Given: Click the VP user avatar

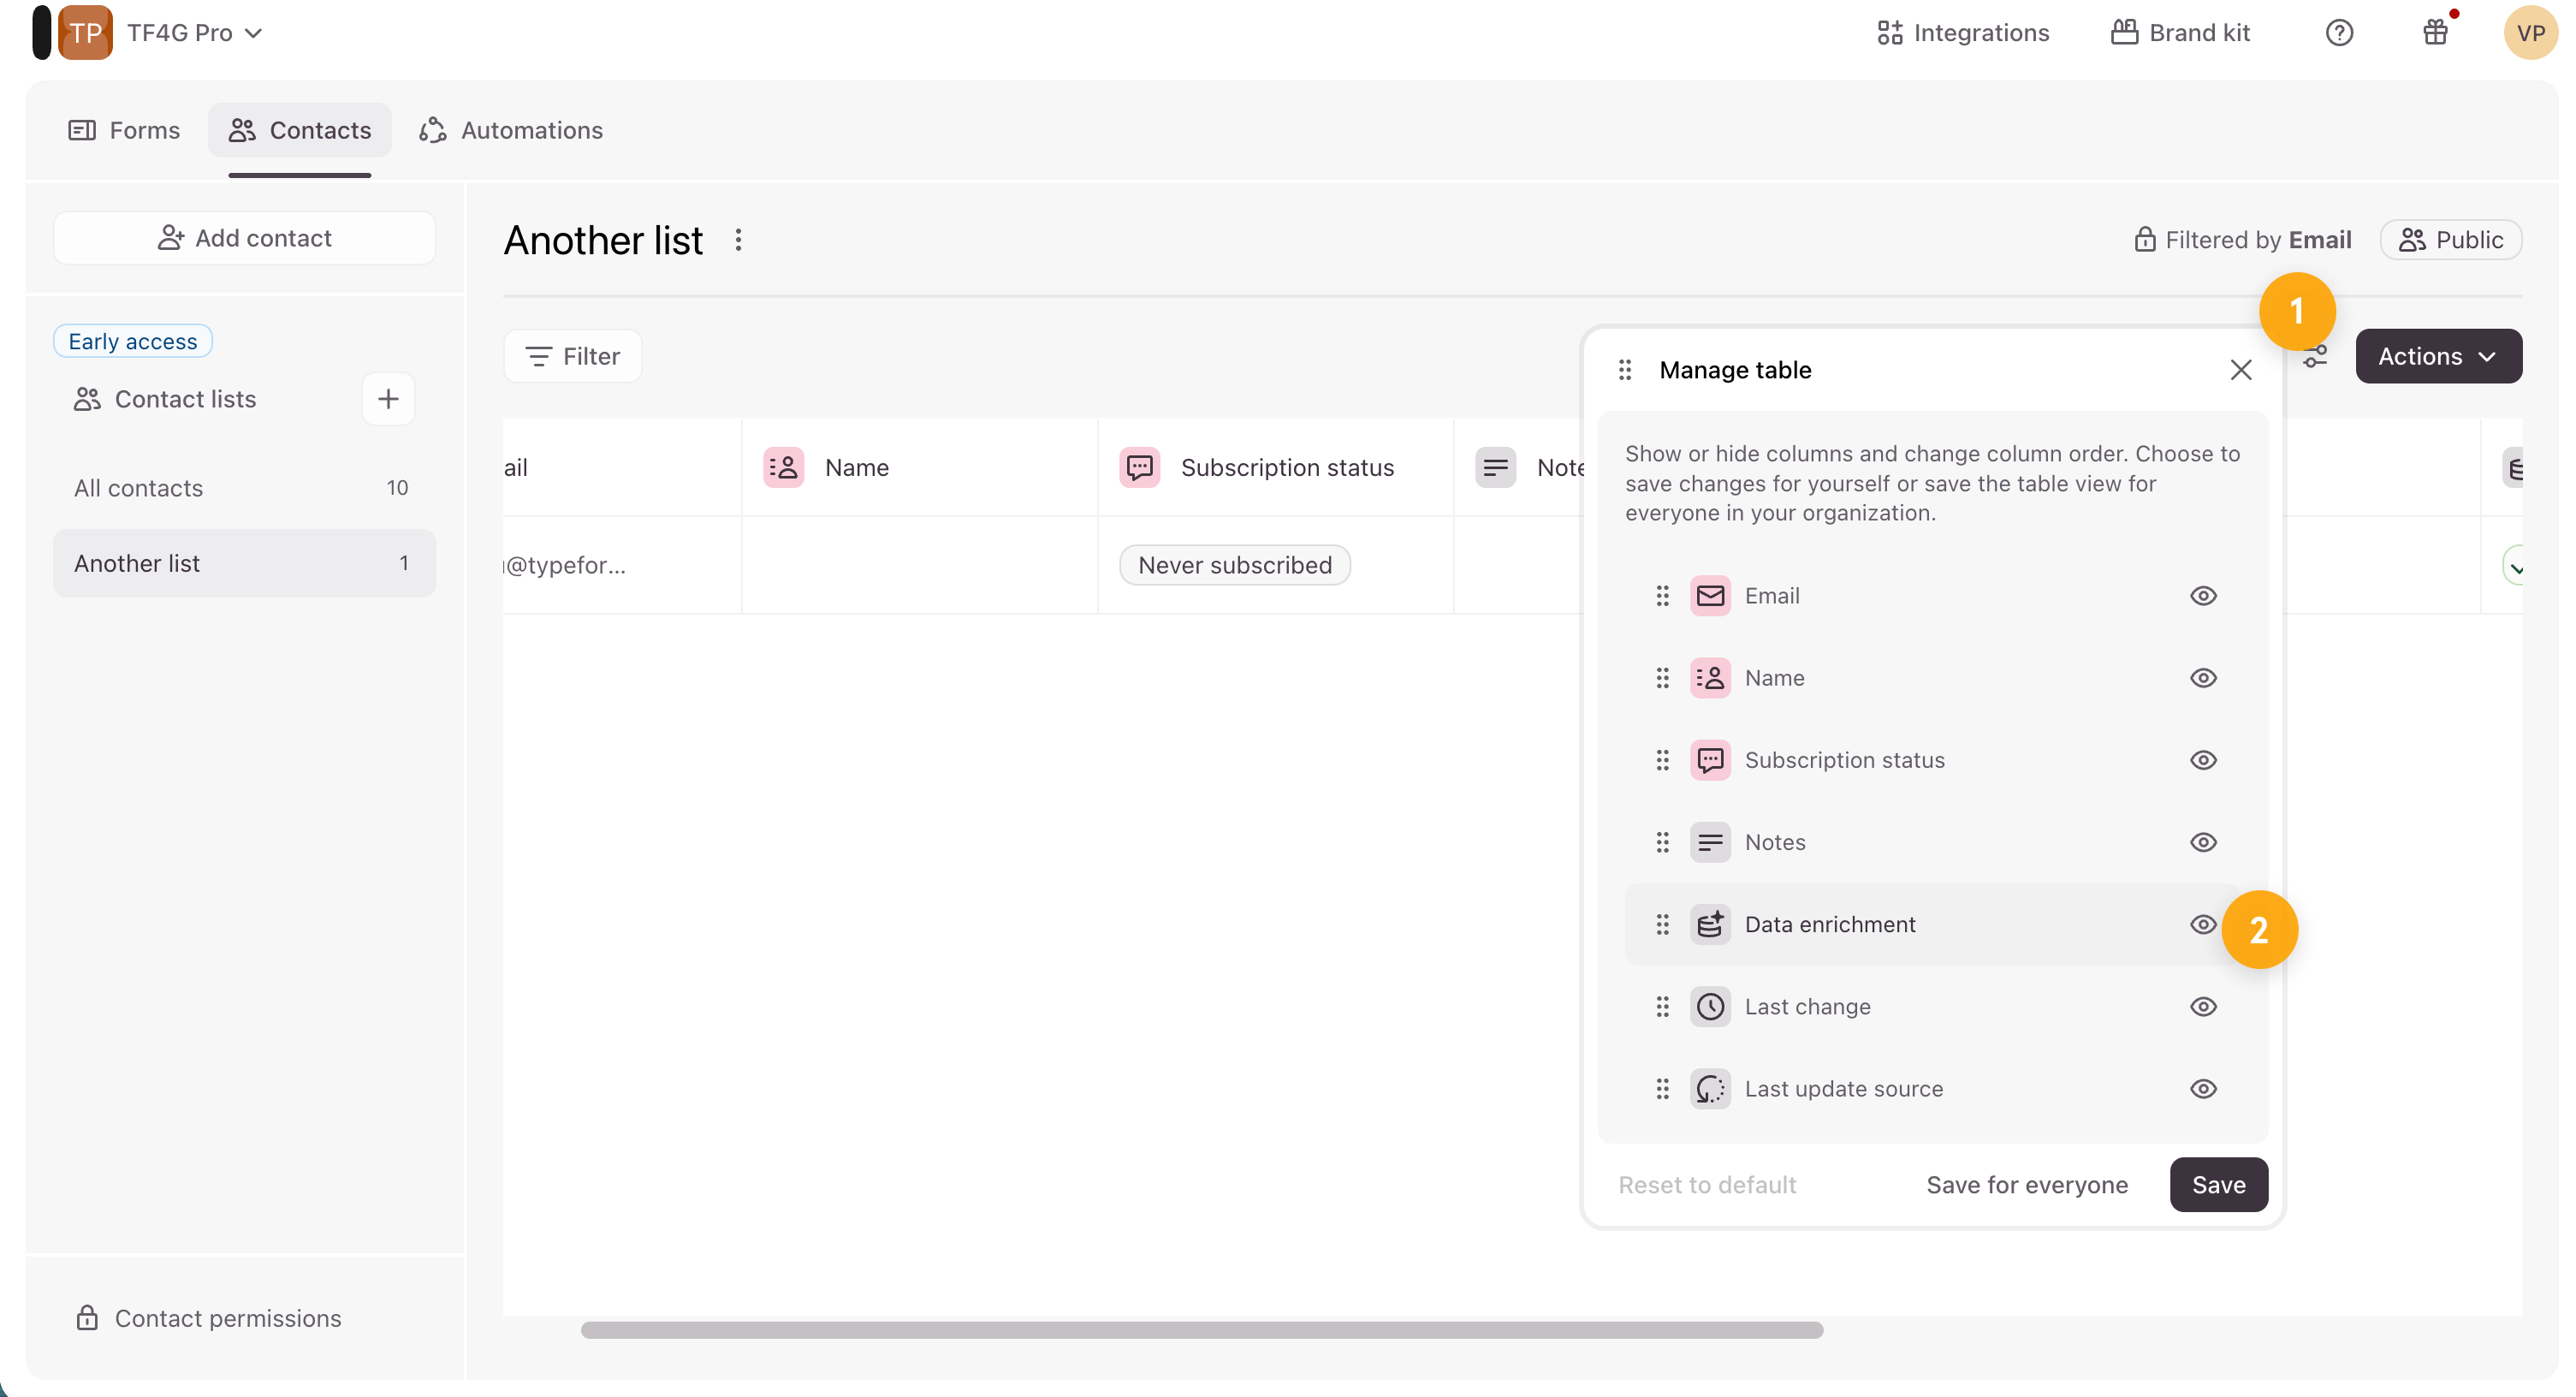Looking at the screenshot, I should 2530,33.
